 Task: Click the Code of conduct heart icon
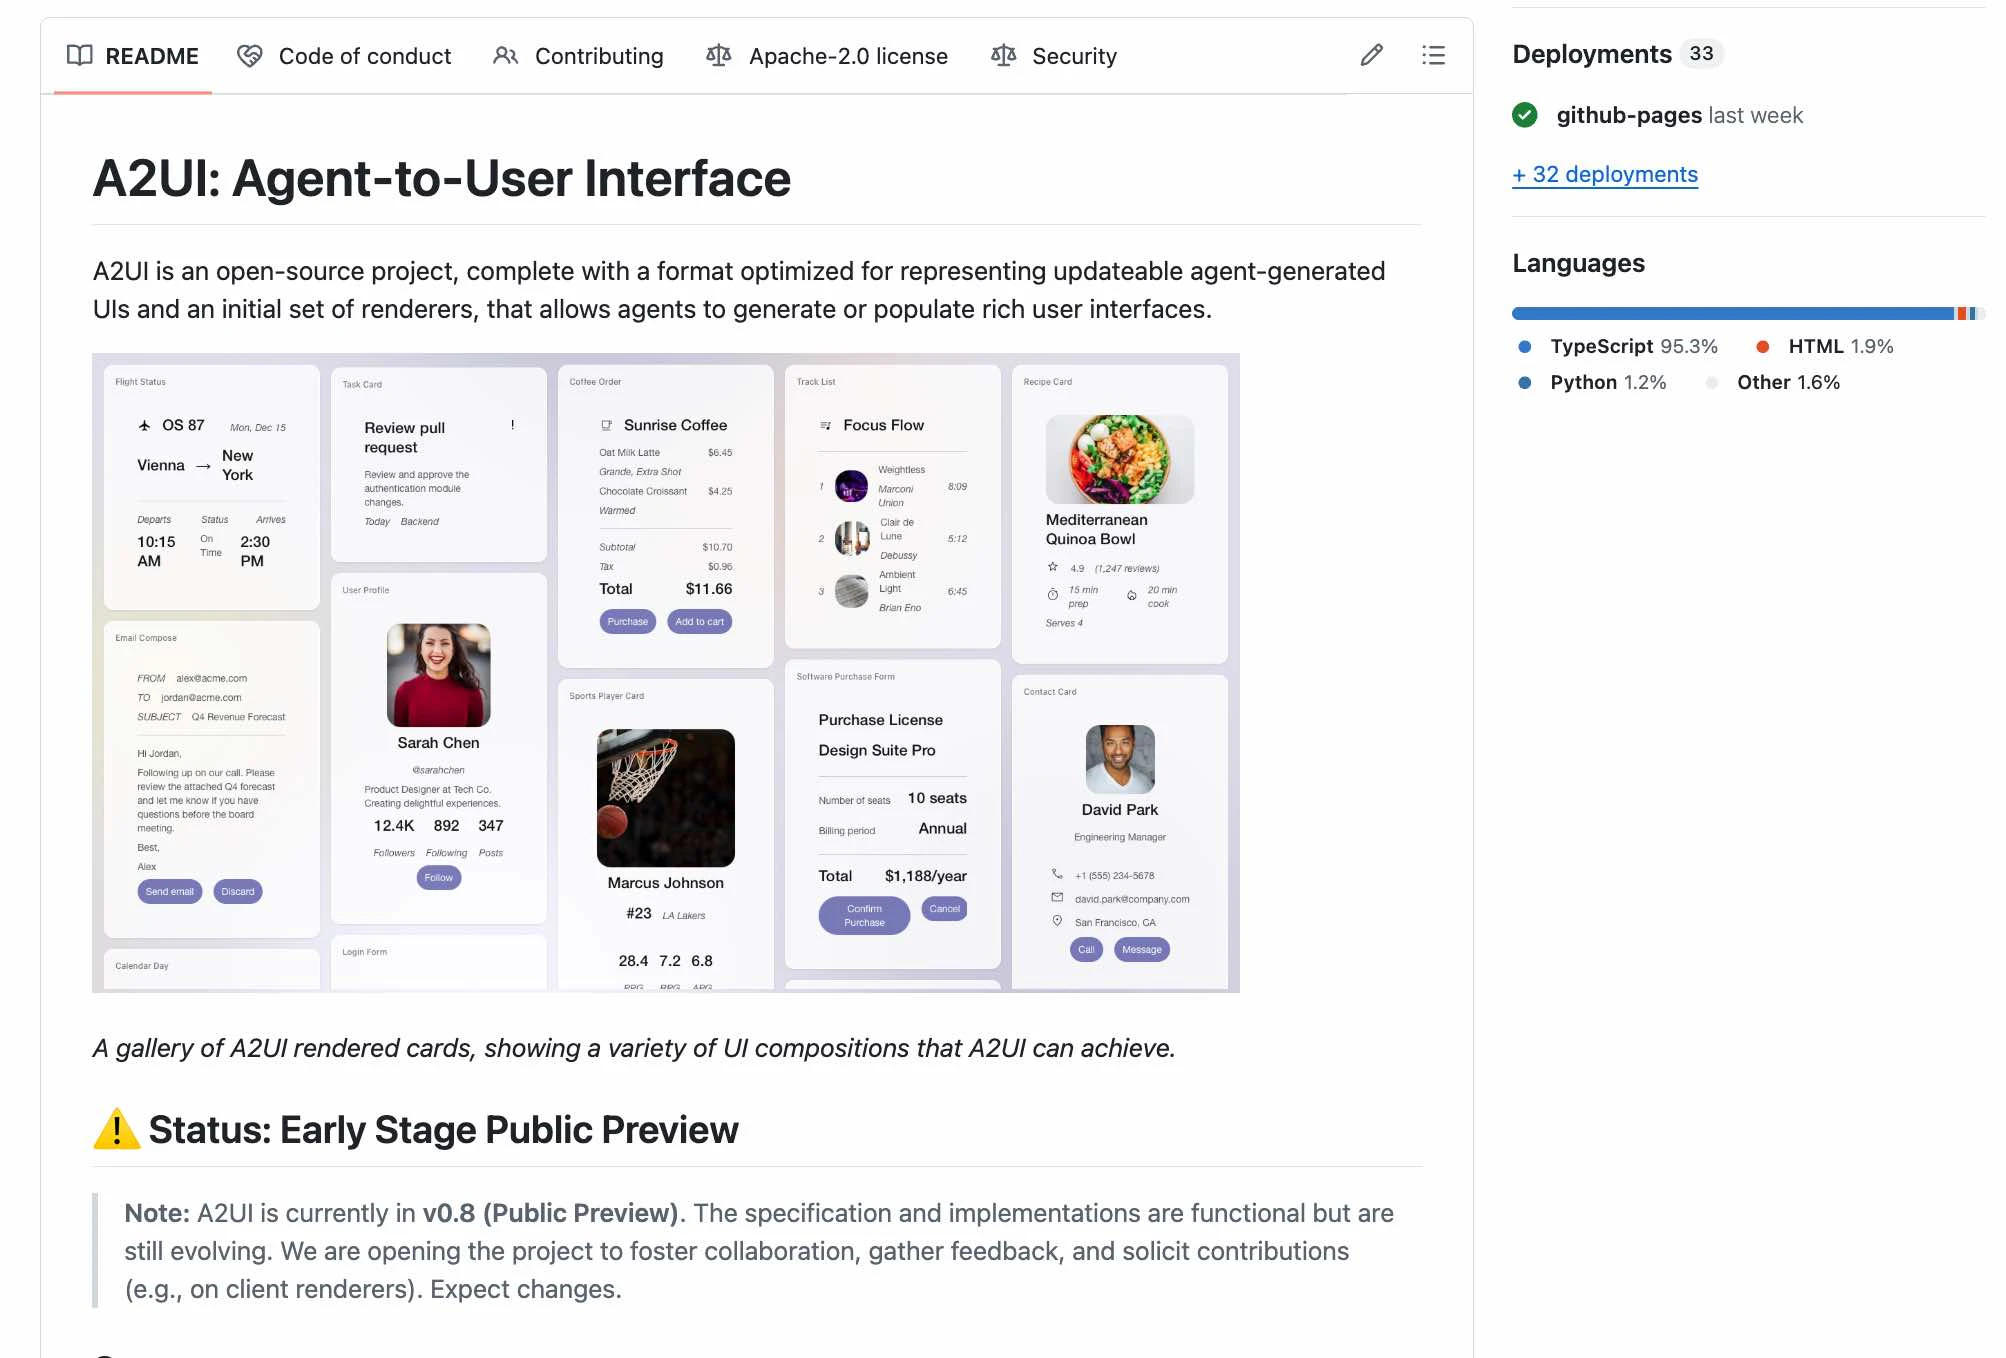(x=250, y=55)
